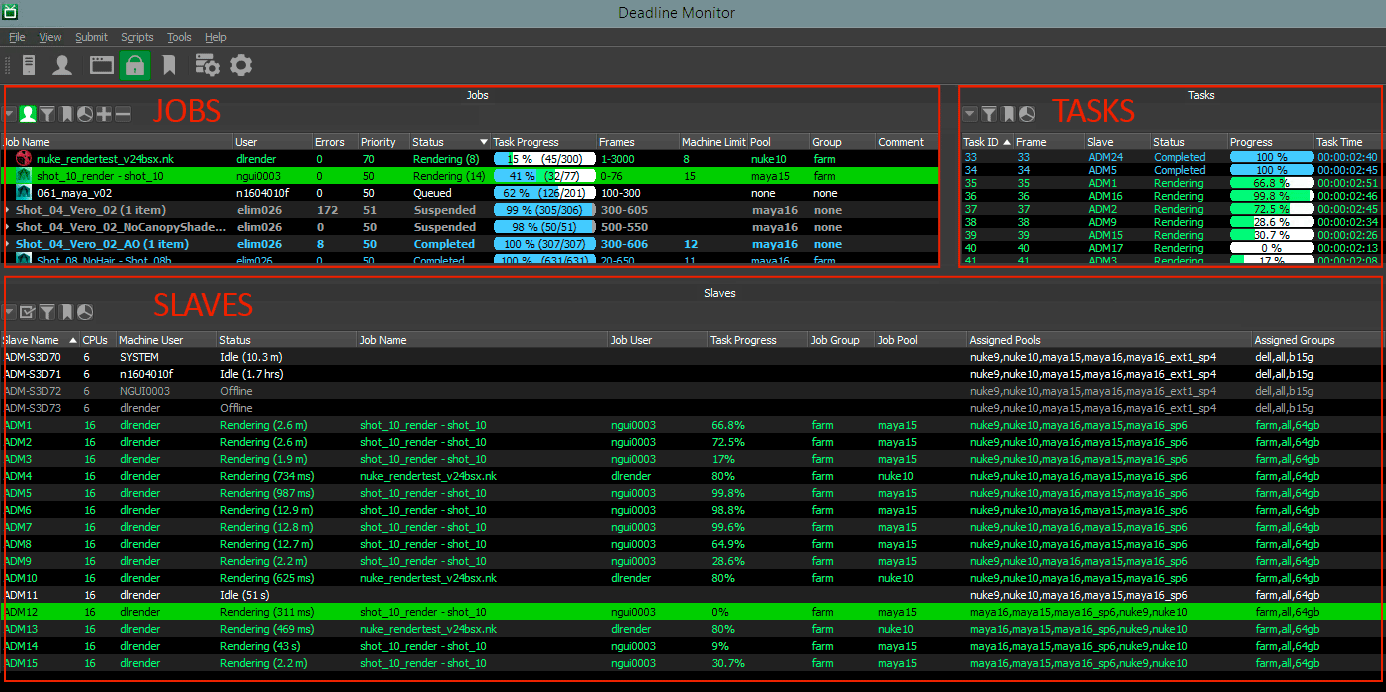Click the pie chart icon in the Tasks panel
The image size is (1386, 692).
1027,113
